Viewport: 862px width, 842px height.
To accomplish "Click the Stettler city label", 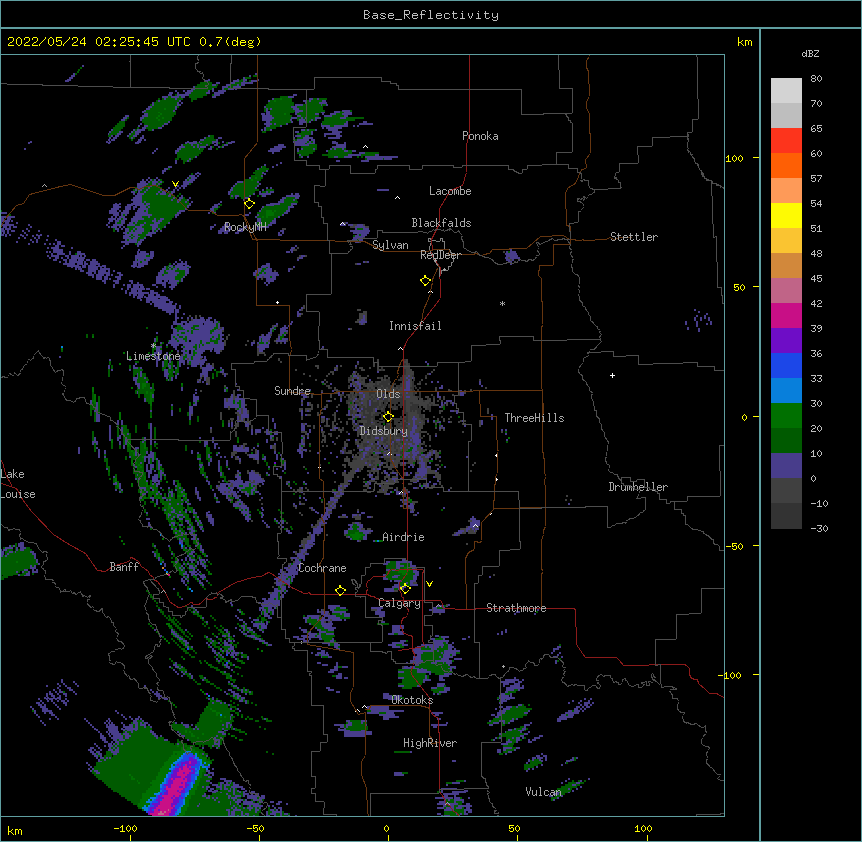I will point(633,237).
